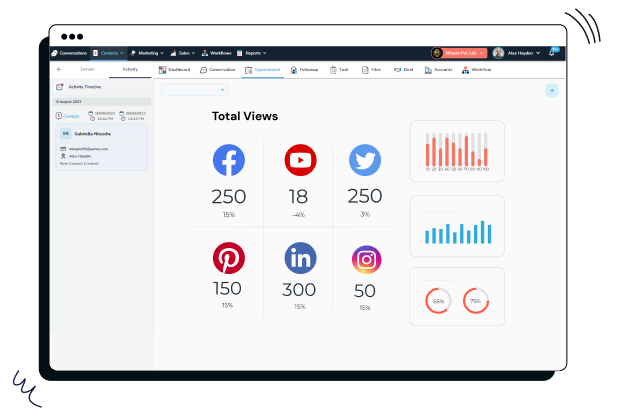630x416 pixels.
Task: Click the Contact link in timeline
Action: 72,116
